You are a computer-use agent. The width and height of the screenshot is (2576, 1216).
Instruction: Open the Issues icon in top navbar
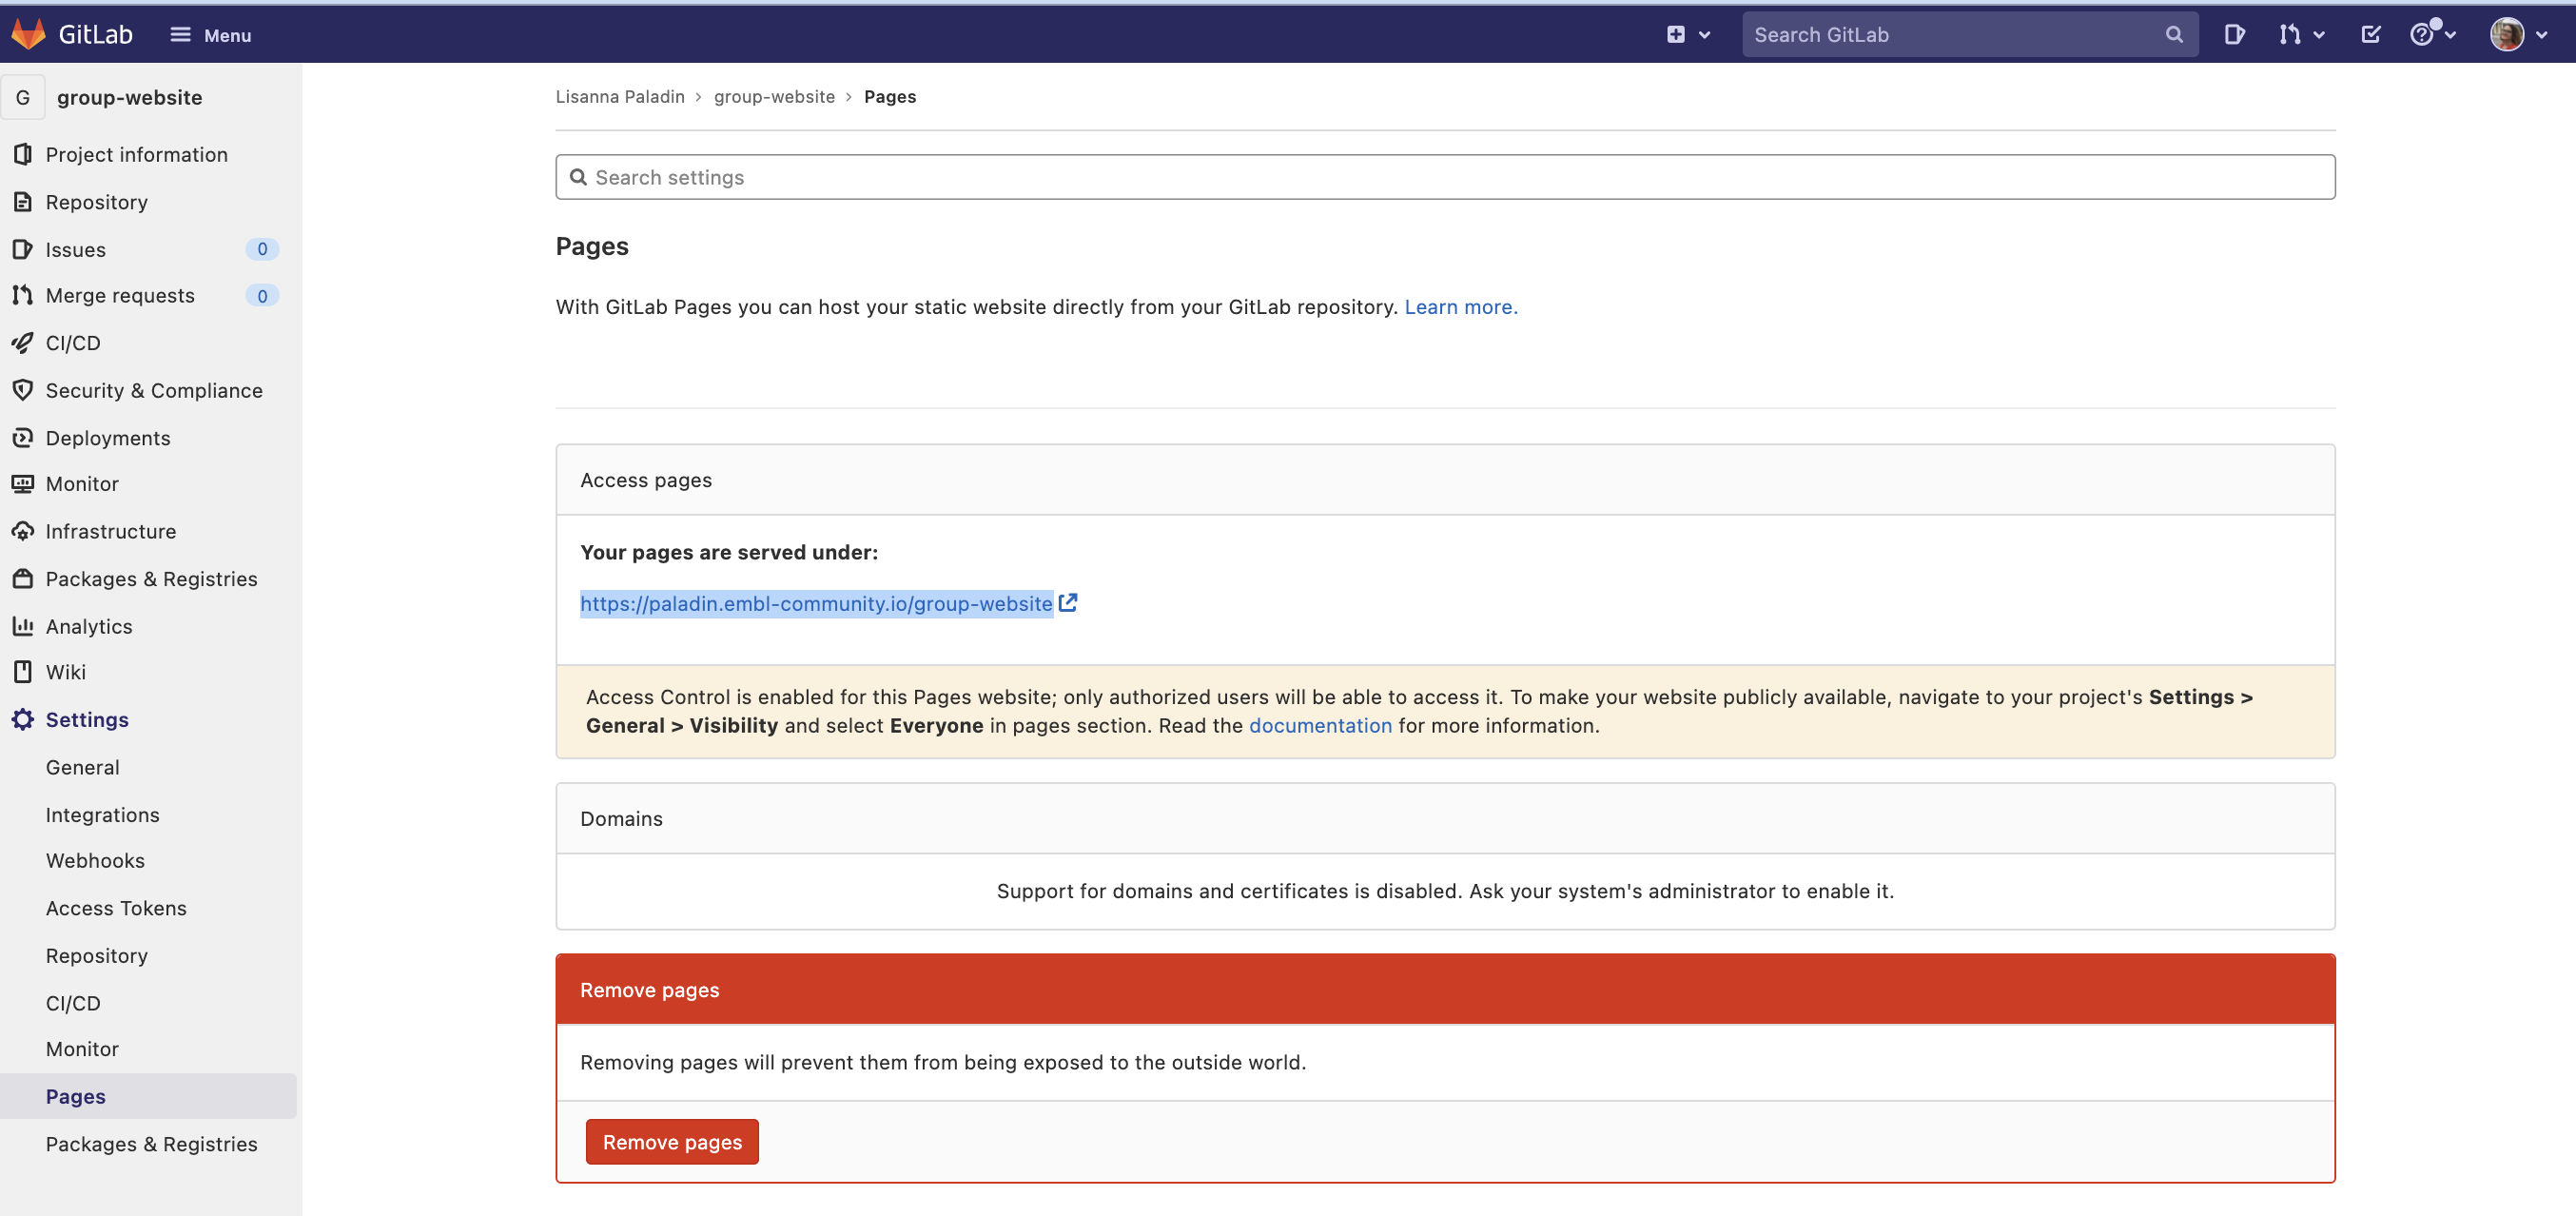pos(2234,34)
